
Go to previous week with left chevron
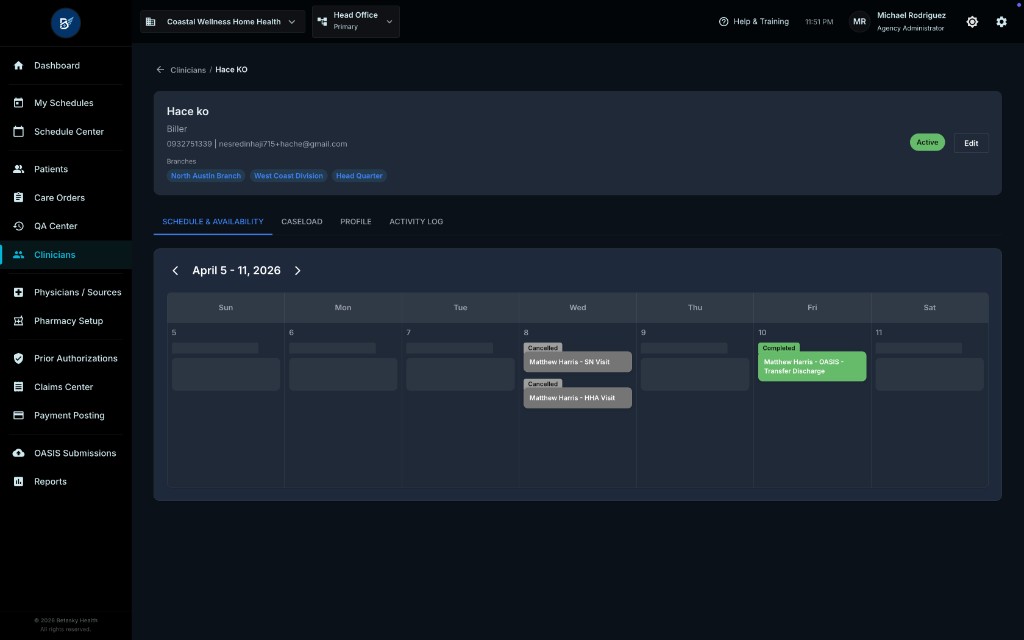coord(175,270)
